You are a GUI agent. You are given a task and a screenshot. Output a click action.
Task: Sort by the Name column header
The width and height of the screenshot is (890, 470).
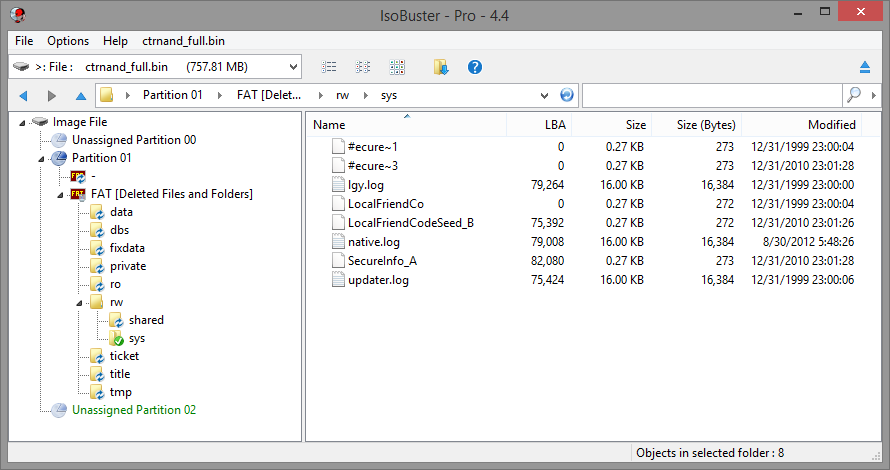pyautogui.click(x=406, y=124)
